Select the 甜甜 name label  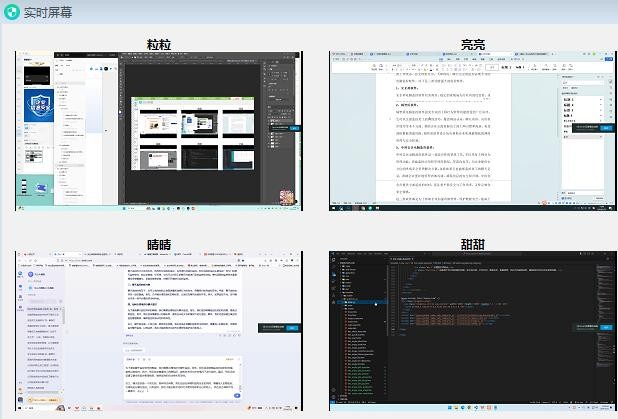point(473,245)
